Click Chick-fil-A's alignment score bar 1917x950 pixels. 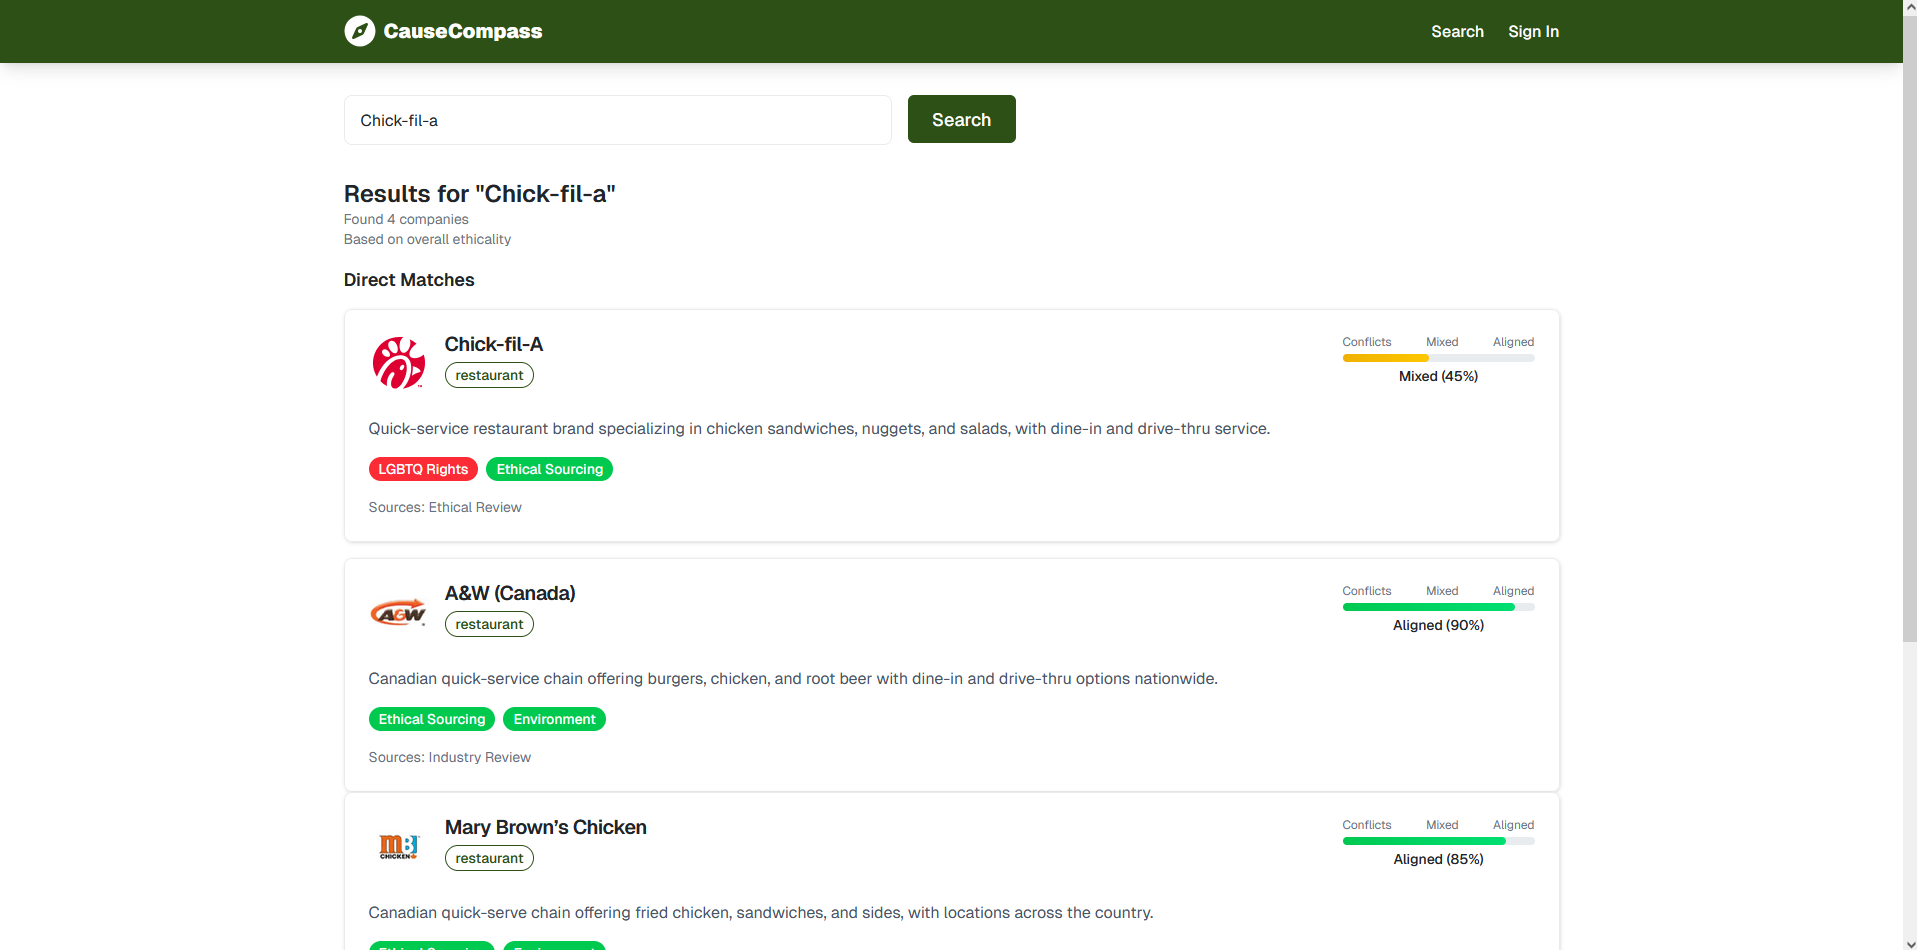(x=1438, y=358)
